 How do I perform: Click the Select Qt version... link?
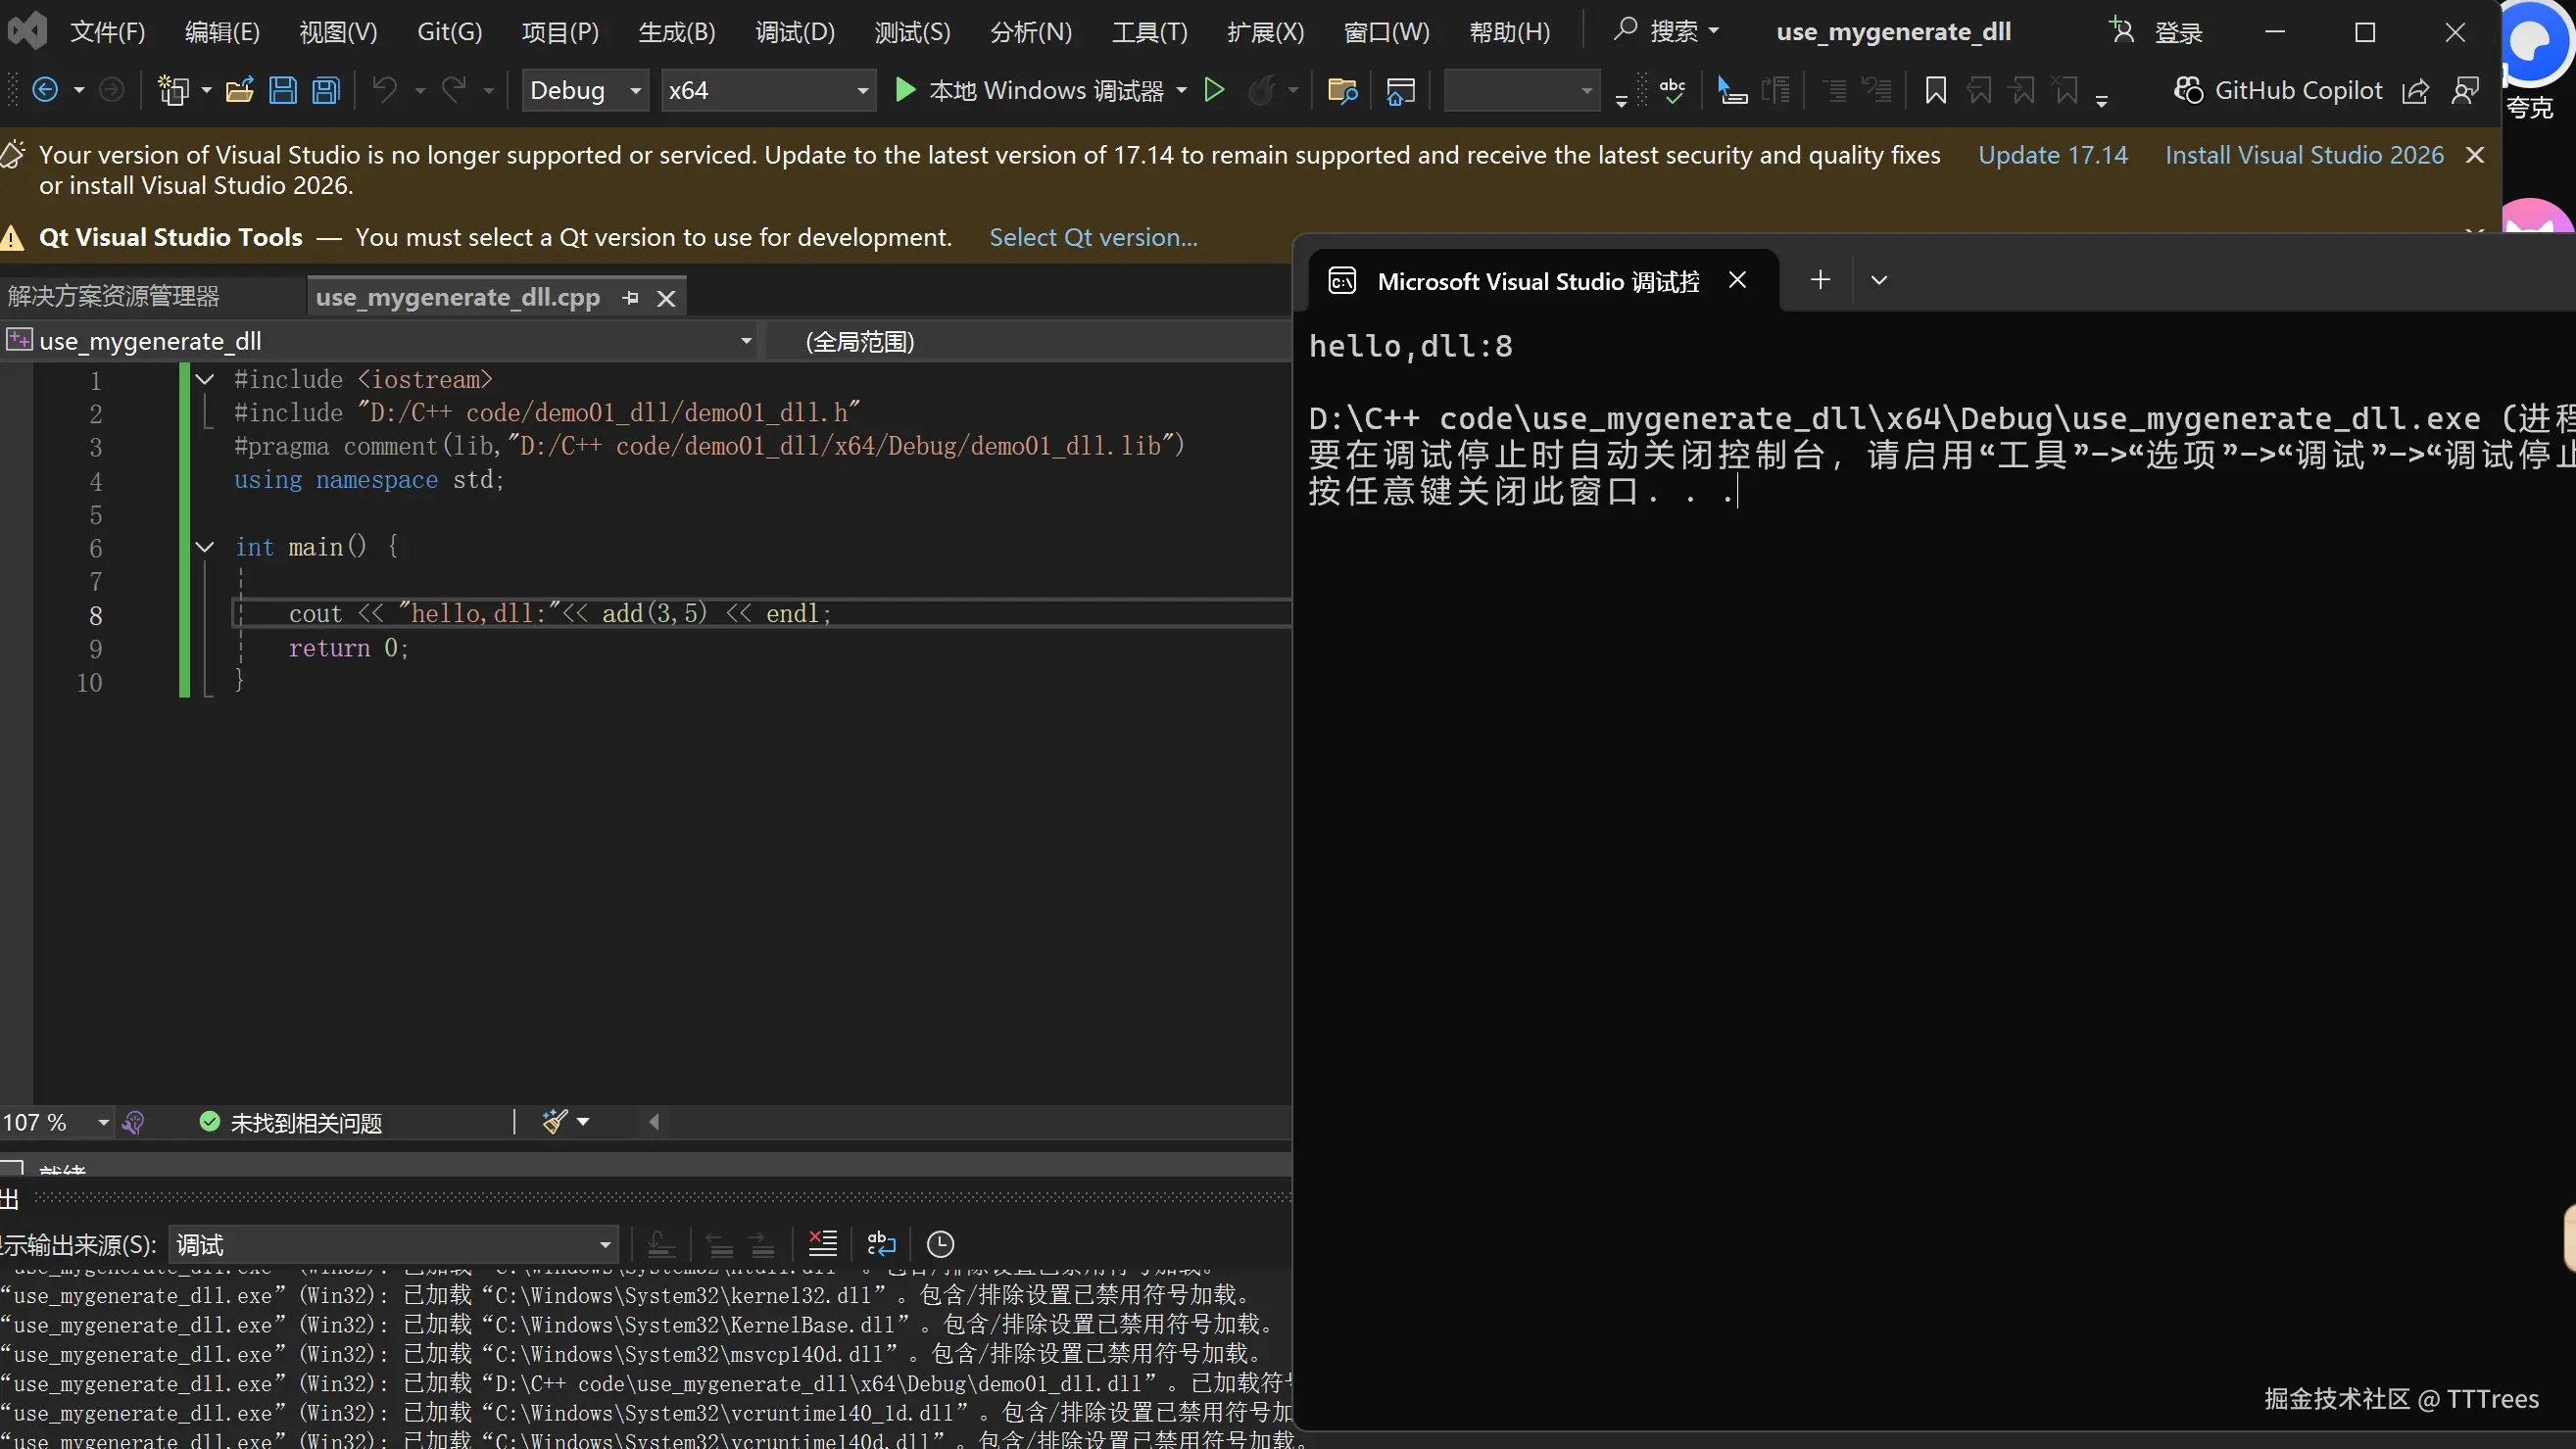click(1093, 238)
